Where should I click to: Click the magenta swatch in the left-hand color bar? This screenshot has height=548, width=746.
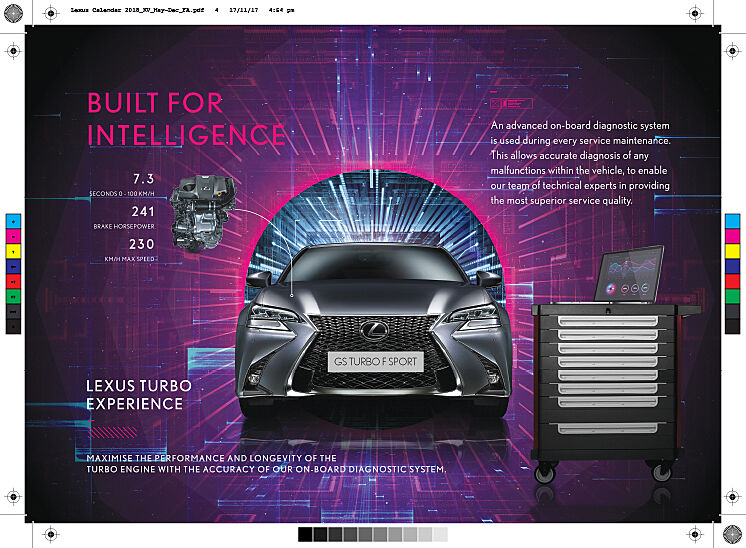tap(13, 236)
